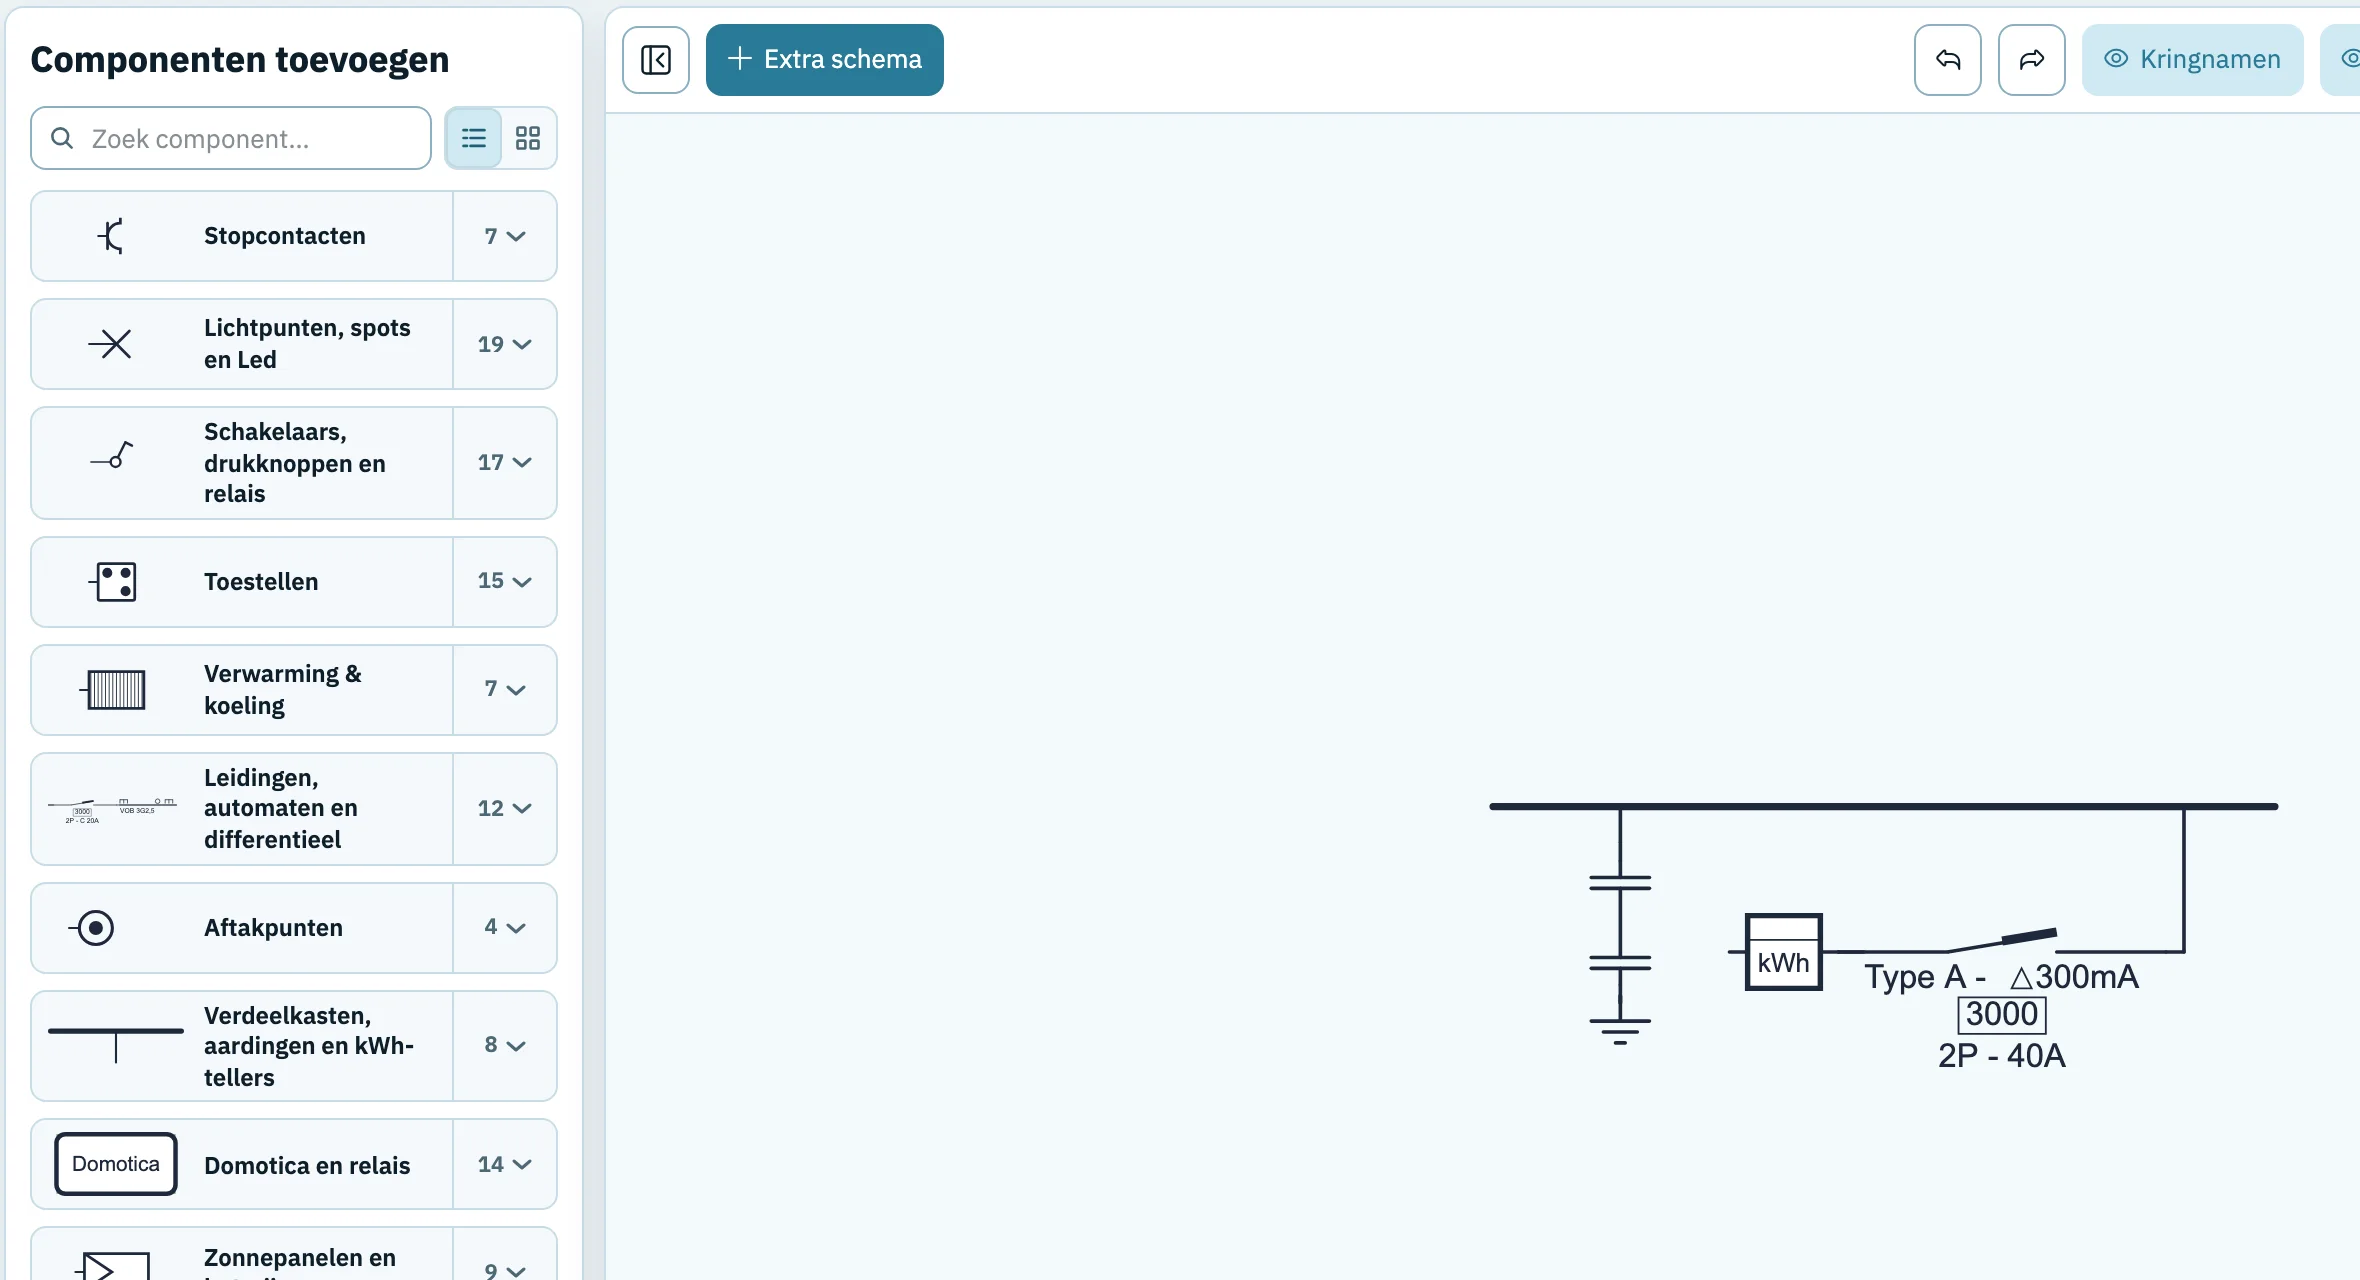
Task: Select the Stopcontacten category label
Action: (x=285, y=236)
